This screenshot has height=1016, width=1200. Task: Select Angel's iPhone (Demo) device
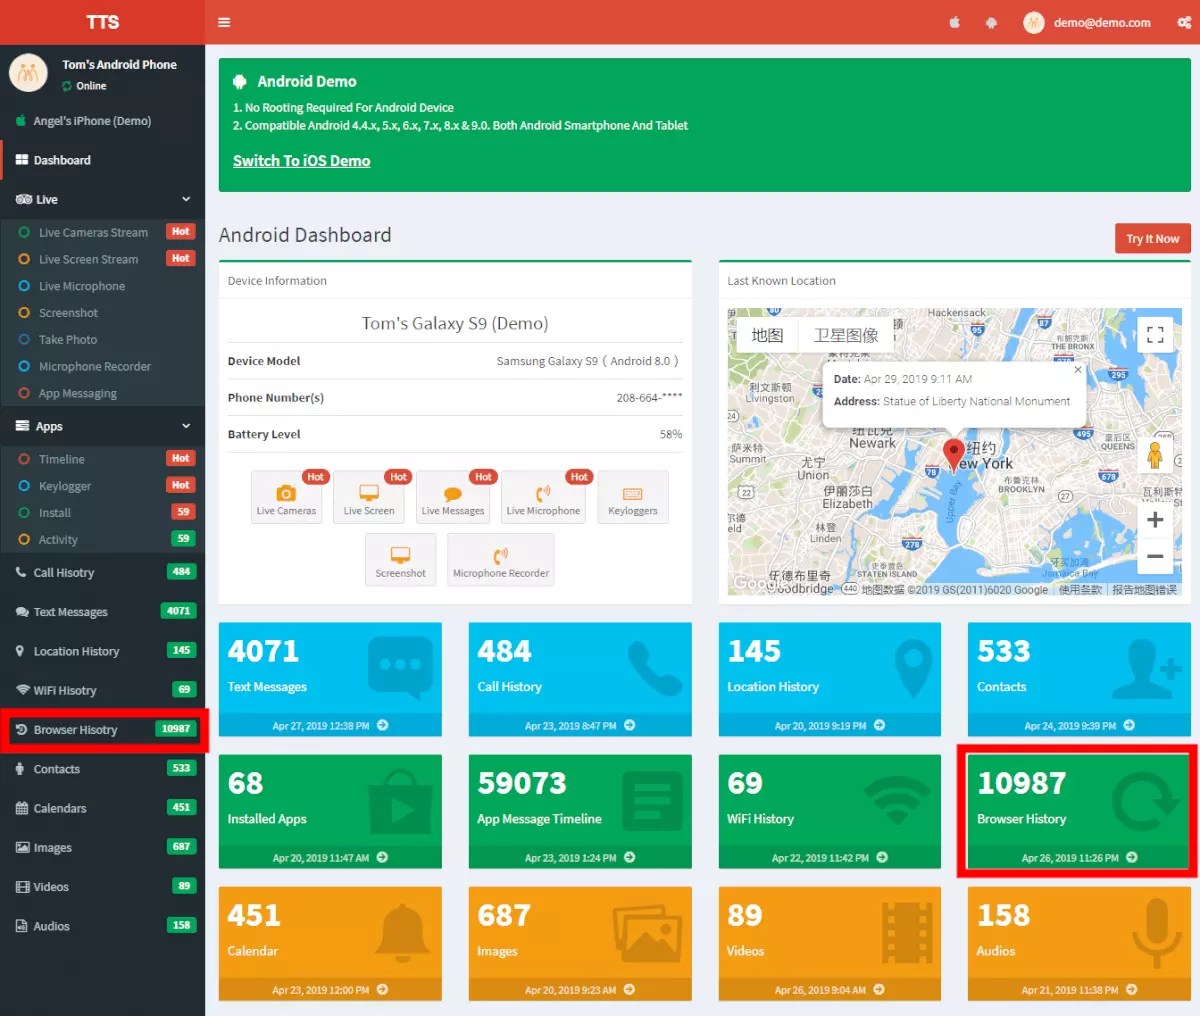point(102,121)
